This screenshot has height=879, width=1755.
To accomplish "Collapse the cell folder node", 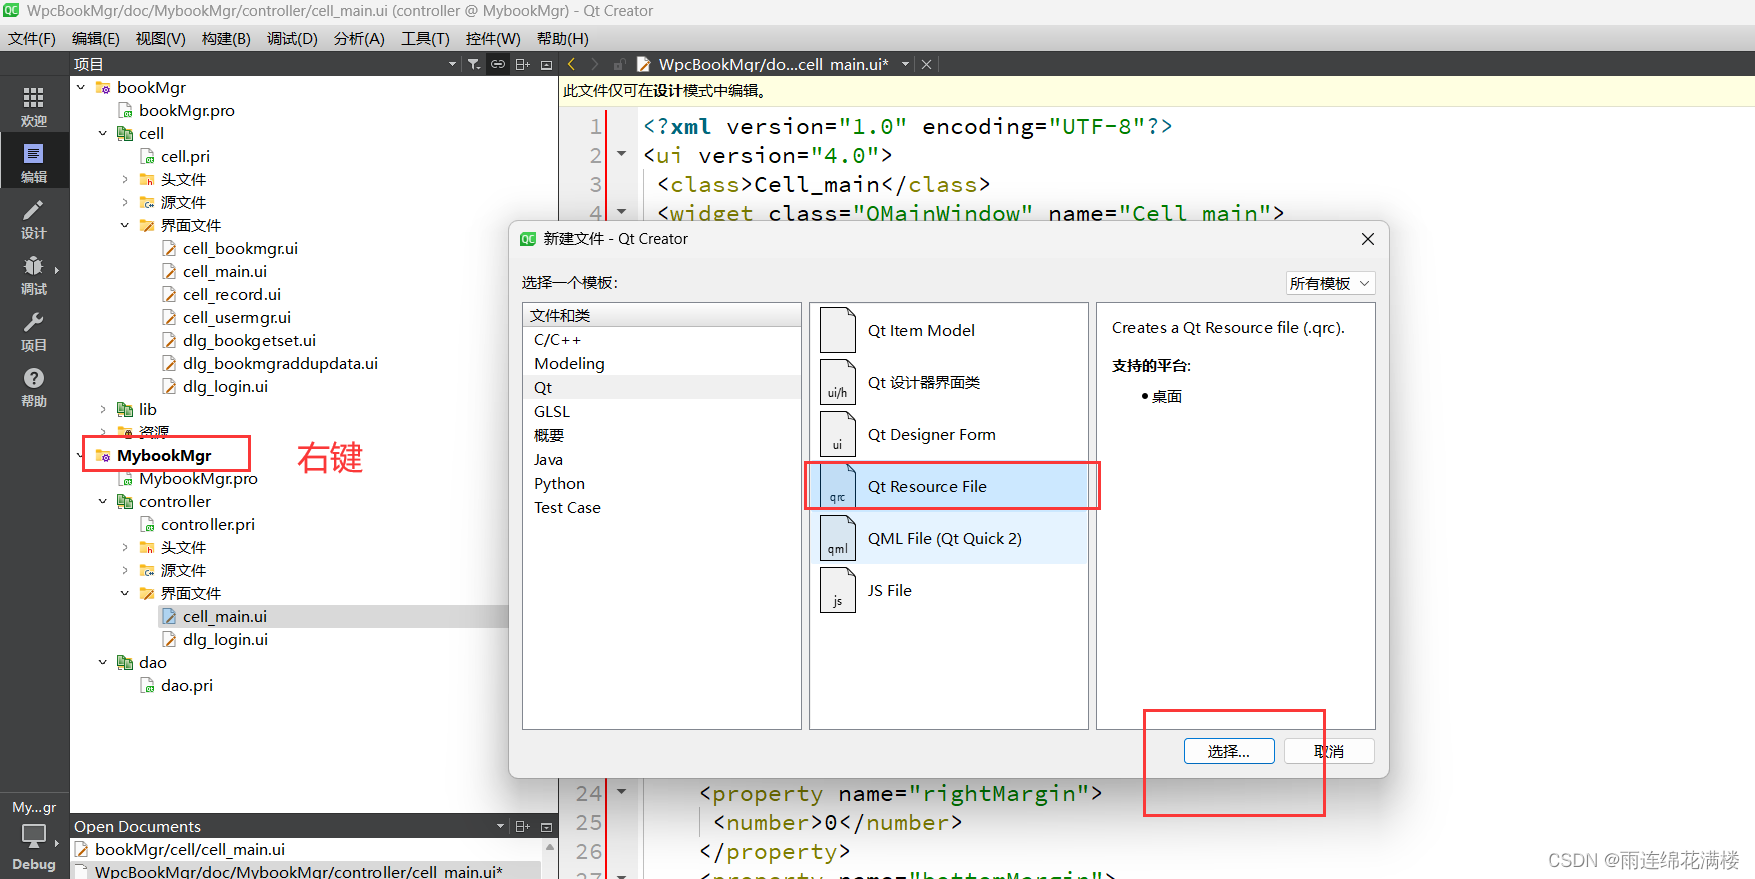I will pyautogui.click(x=103, y=133).
